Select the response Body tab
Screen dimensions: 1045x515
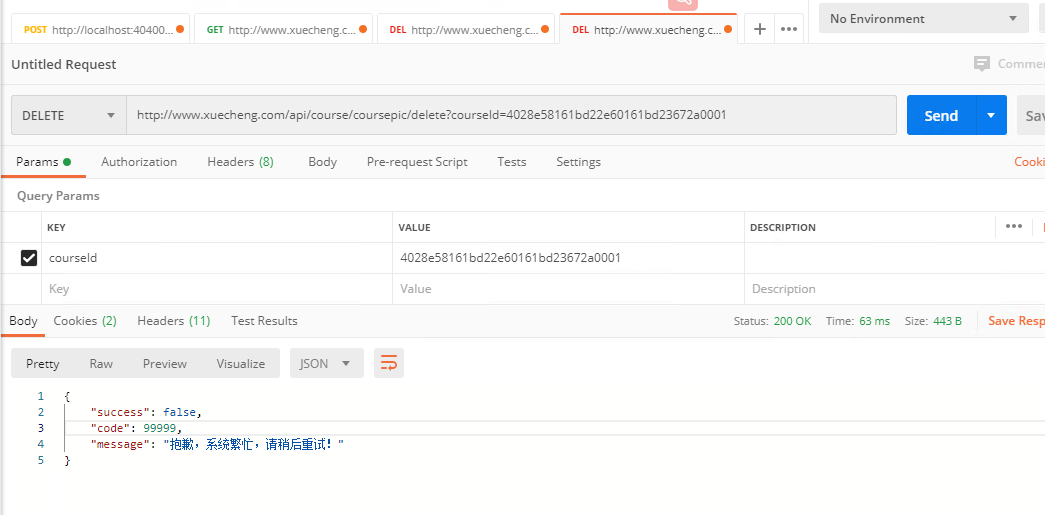(23, 321)
